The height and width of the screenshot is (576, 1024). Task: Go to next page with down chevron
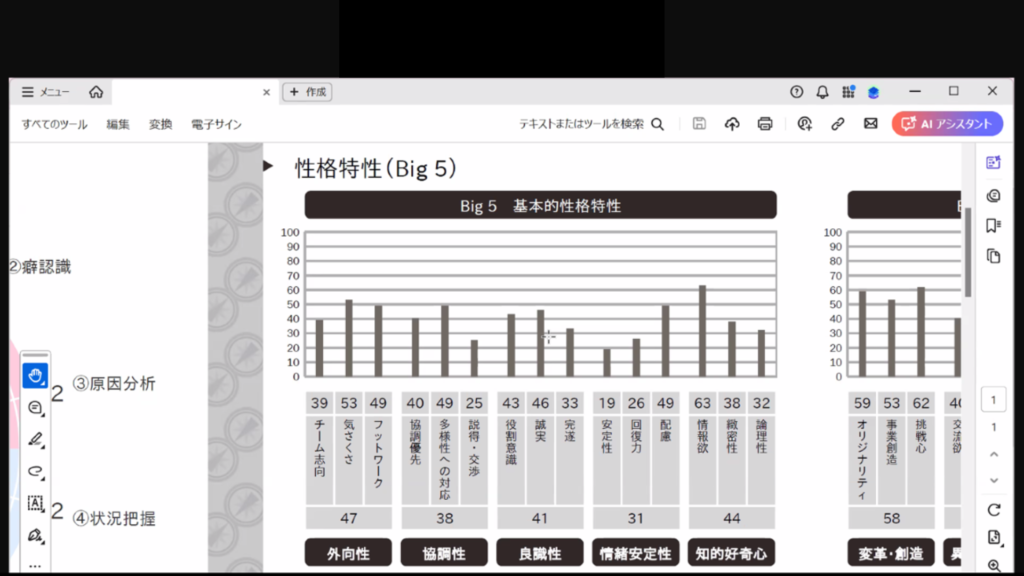[993, 480]
